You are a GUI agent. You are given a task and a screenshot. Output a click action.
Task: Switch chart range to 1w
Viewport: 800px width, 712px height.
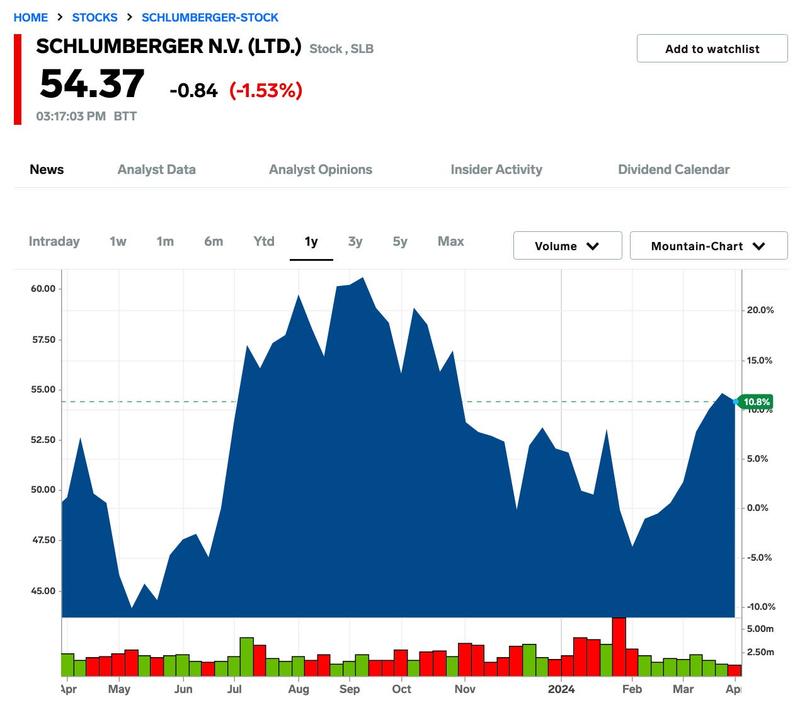click(x=118, y=241)
